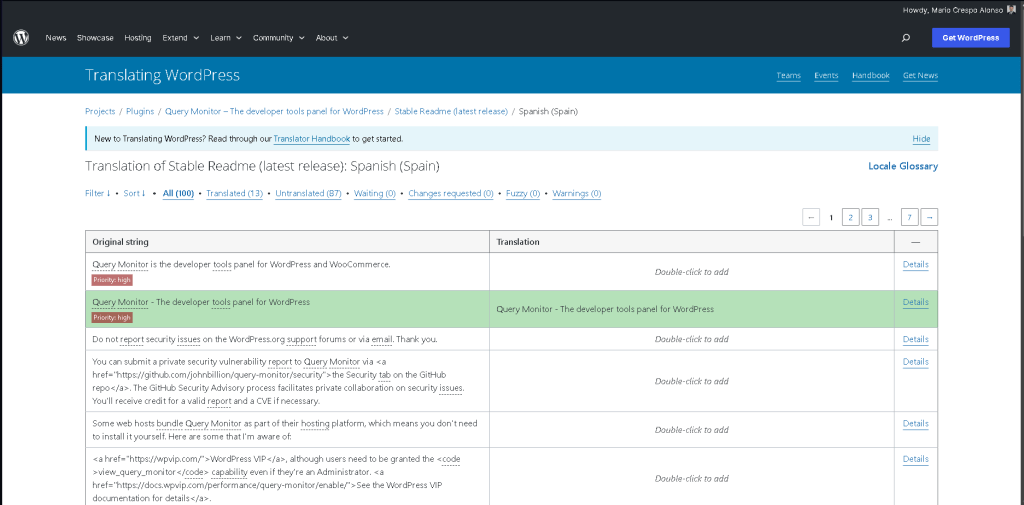Click first row's Double-click to add translation cell

tap(691, 272)
